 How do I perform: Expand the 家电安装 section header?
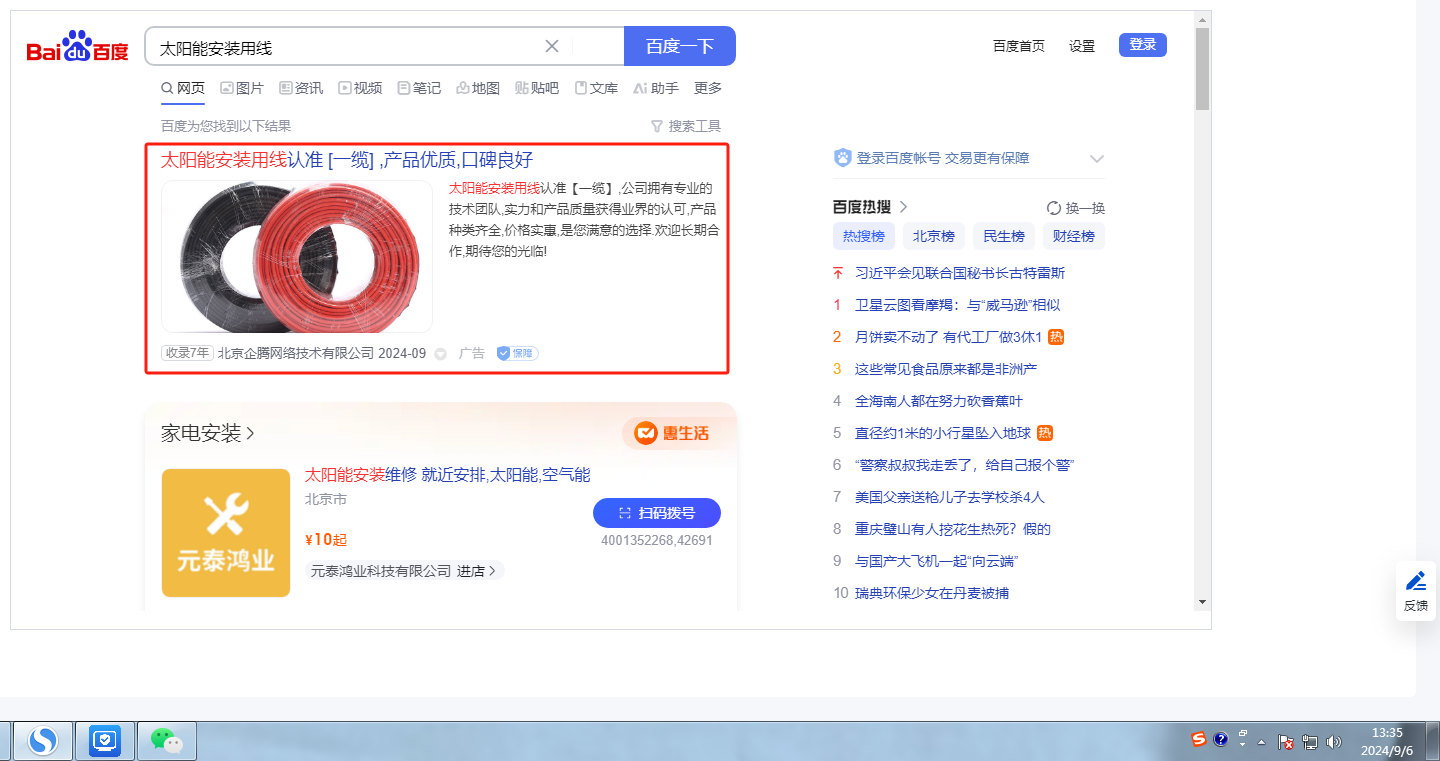209,433
